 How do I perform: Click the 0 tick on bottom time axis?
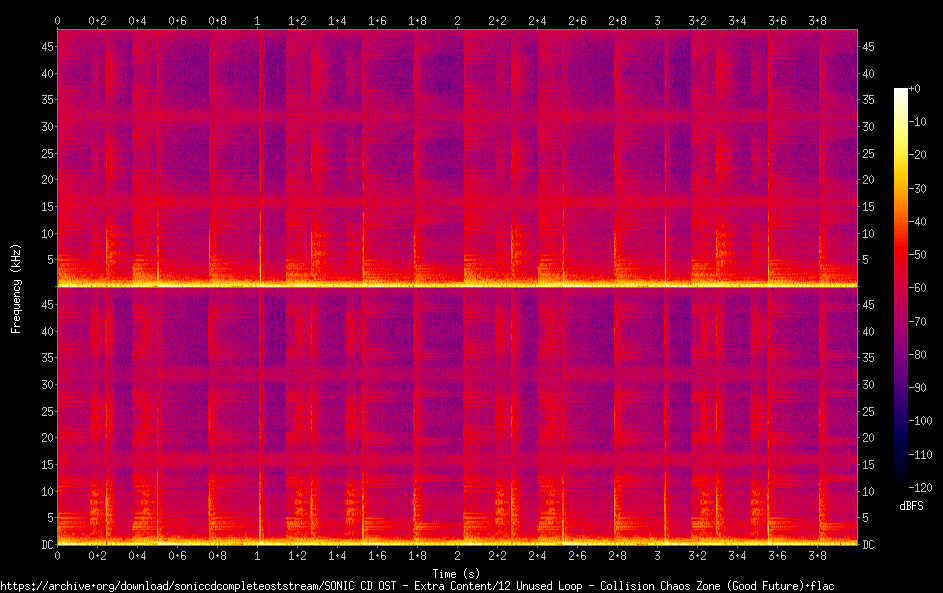click(x=58, y=555)
